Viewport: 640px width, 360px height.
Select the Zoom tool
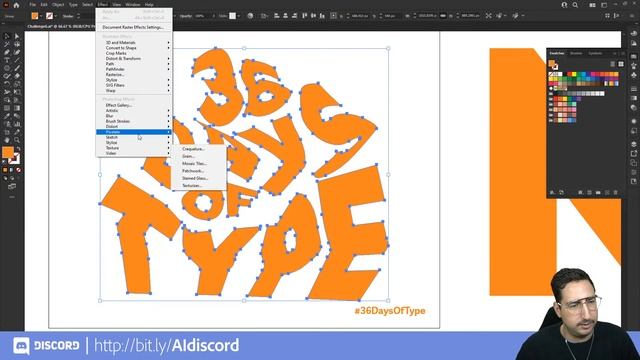coord(17,140)
